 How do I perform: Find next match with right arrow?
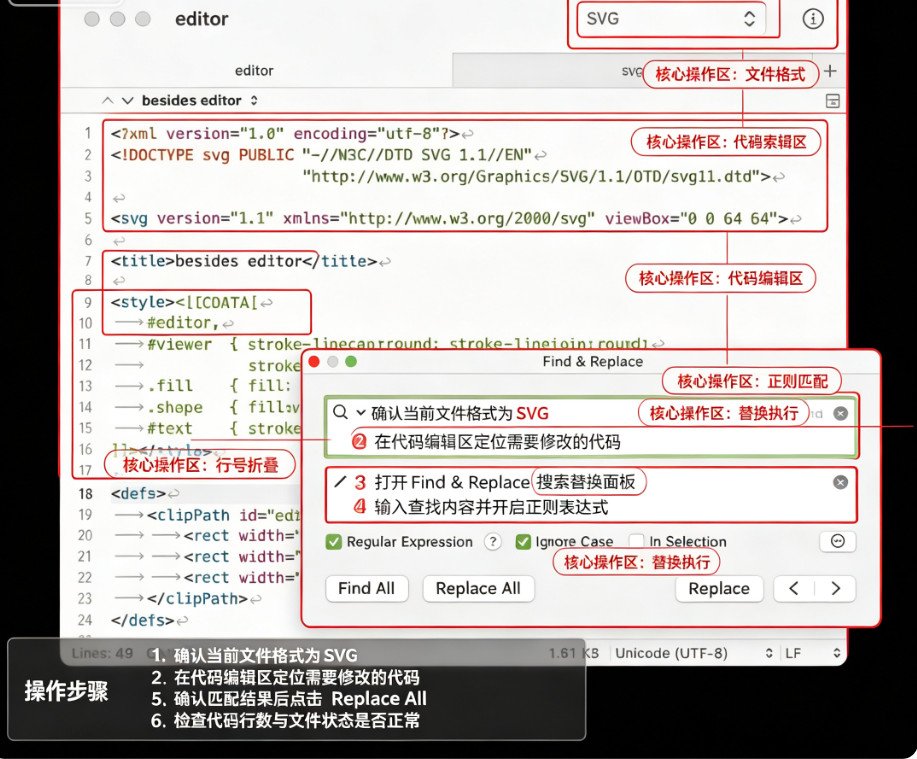tap(836, 589)
